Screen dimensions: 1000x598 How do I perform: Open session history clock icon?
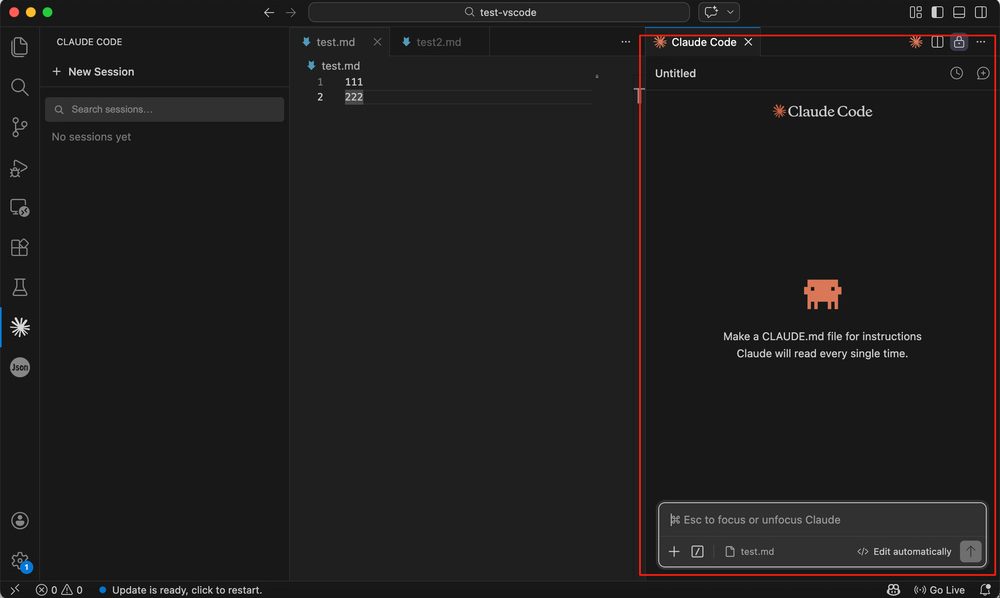(956, 73)
